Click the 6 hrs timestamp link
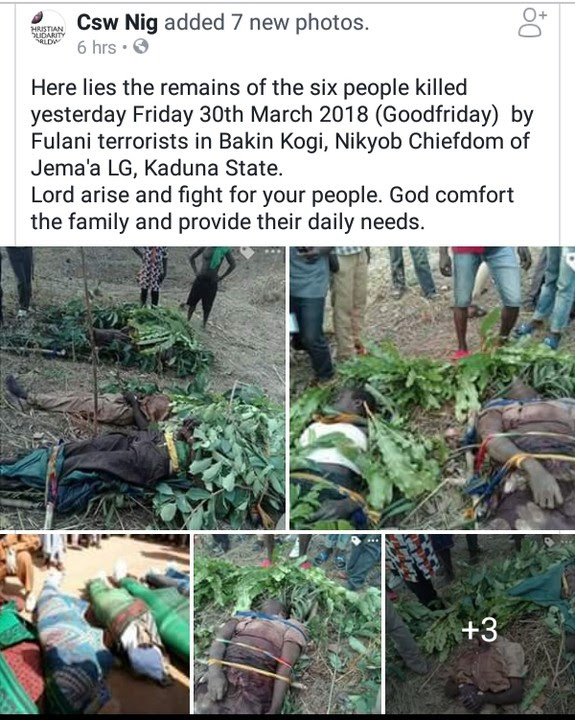This screenshot has width=575, height=720. (96, 47)
